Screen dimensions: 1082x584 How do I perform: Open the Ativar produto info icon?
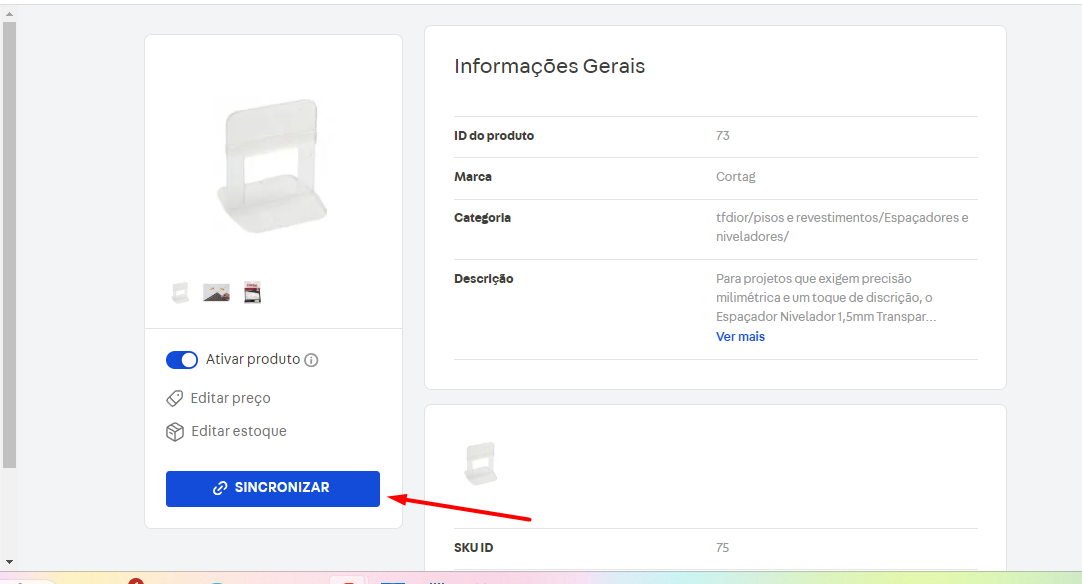click(311, 360)
